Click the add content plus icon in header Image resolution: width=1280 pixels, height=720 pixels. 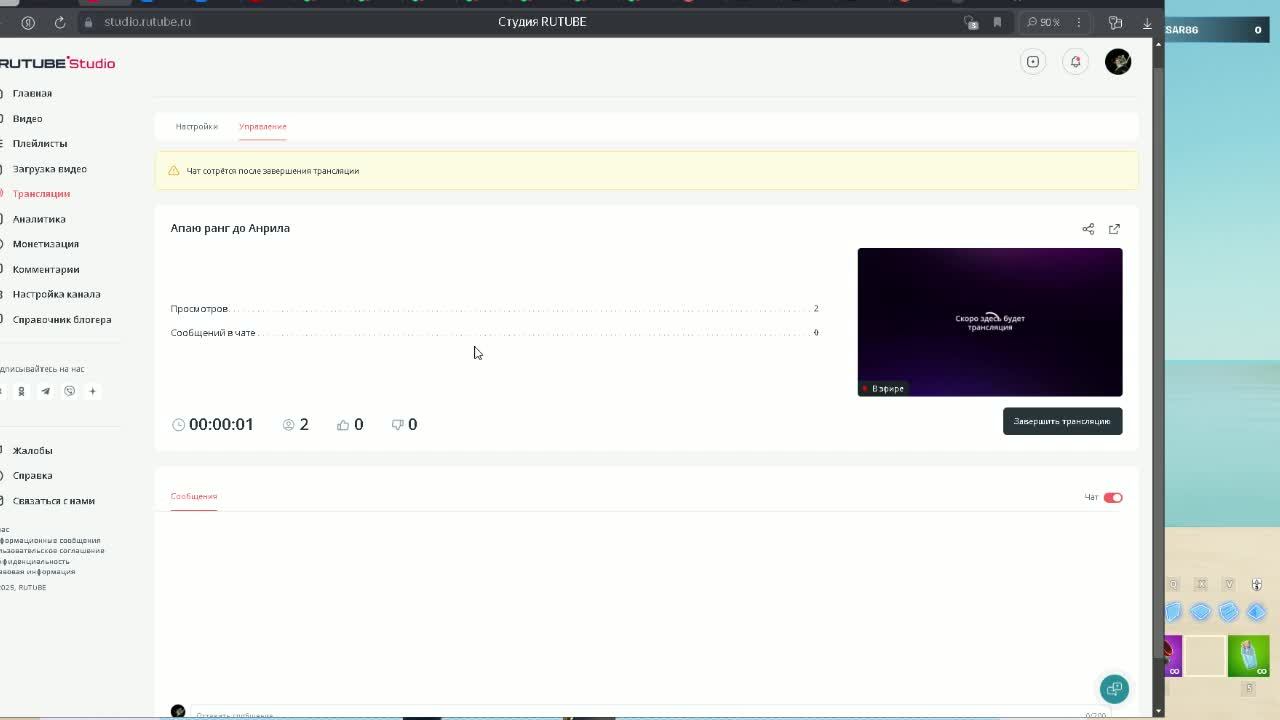point(1033,62)
